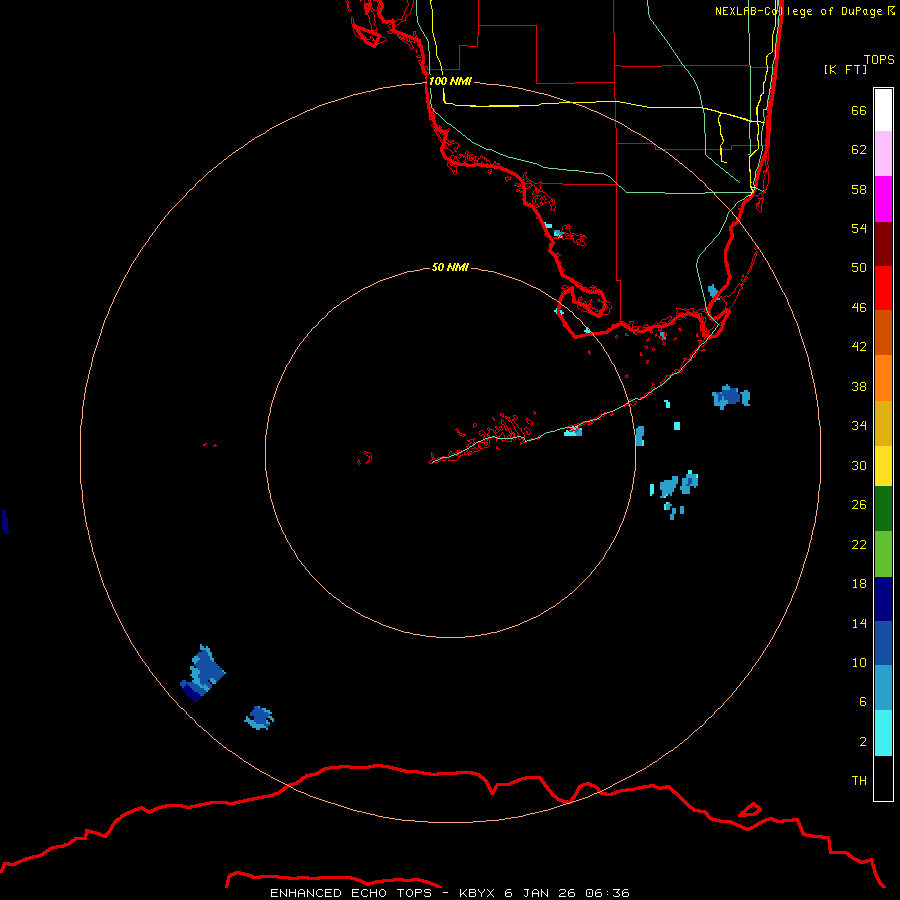900x900 pixels.
Task: Select the 58 legend value
Action: 859,189
